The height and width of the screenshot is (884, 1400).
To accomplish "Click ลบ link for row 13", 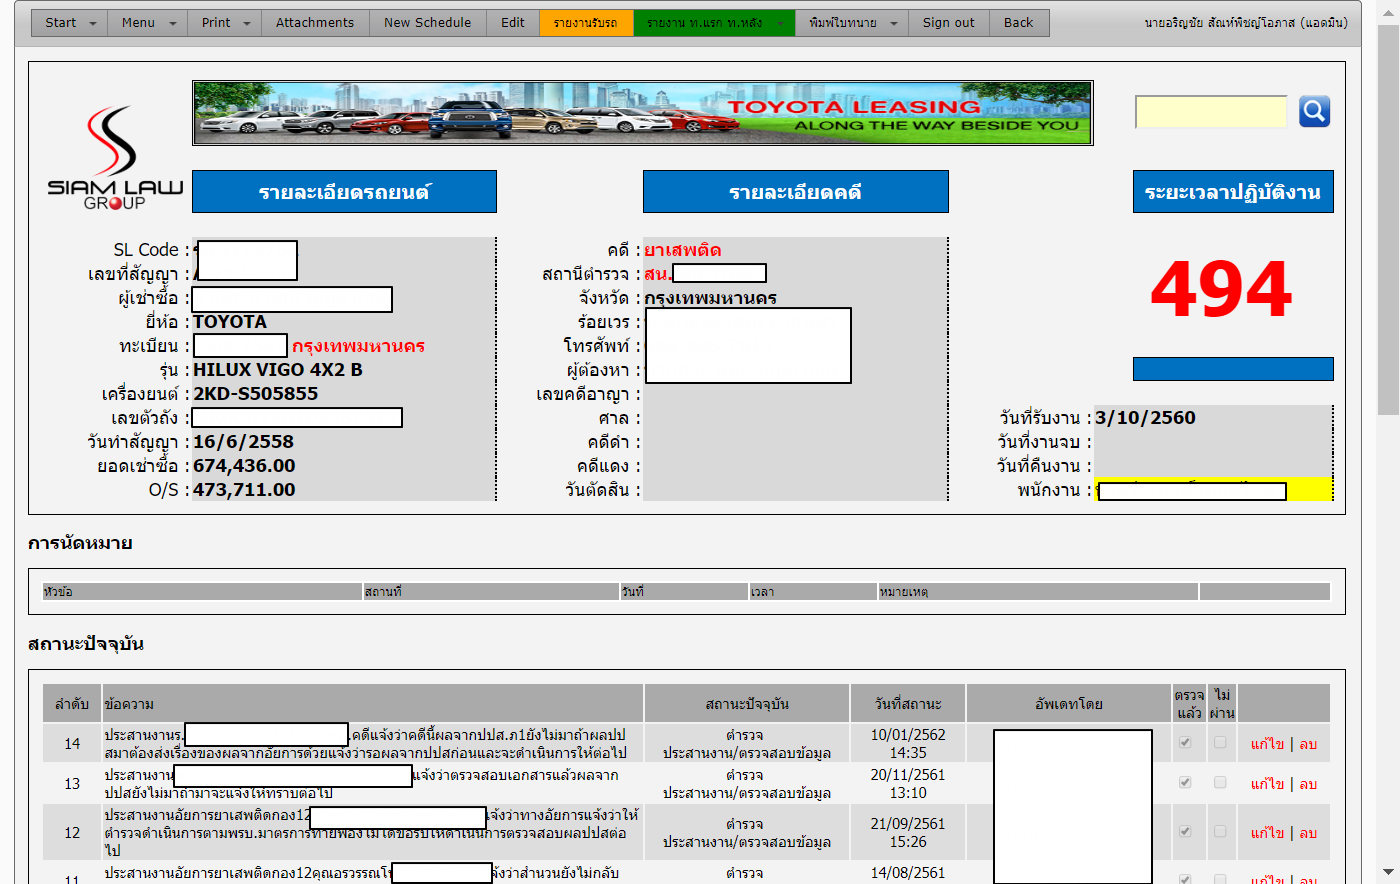I will click(x=1308, y=784).
